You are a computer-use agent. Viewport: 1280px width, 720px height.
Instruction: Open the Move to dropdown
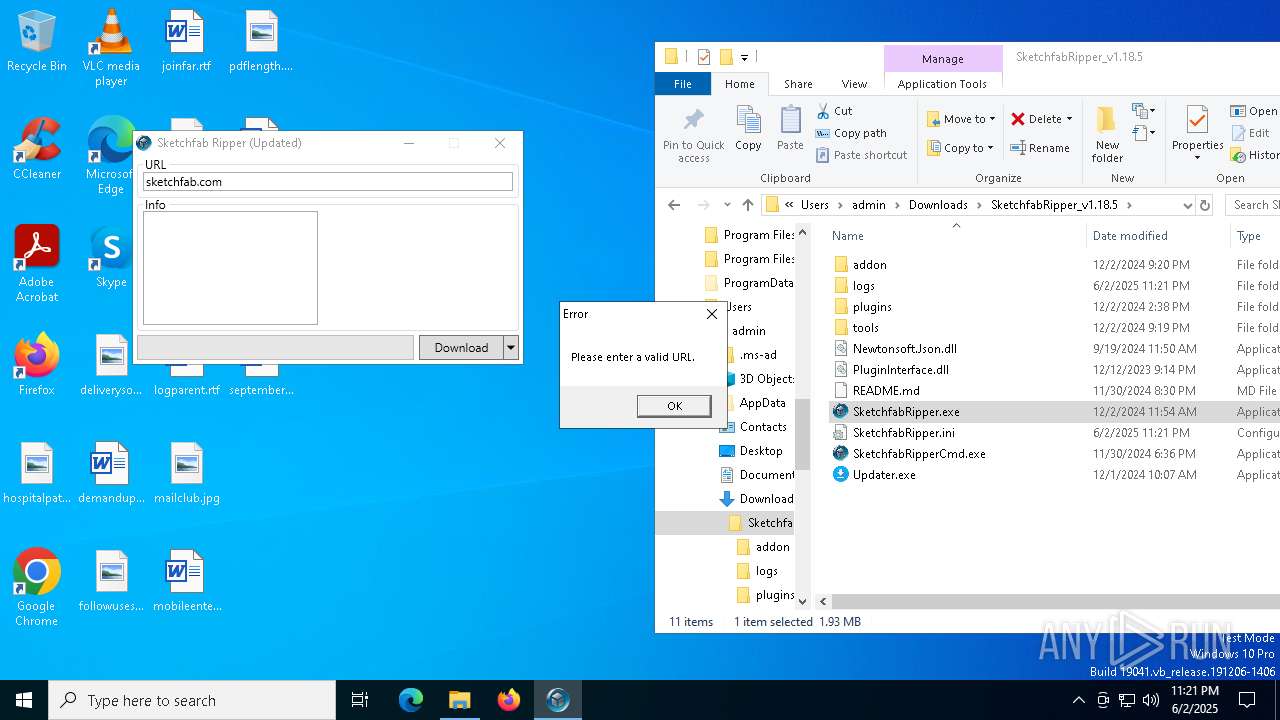pyautogui.click(x=960, y=119)
